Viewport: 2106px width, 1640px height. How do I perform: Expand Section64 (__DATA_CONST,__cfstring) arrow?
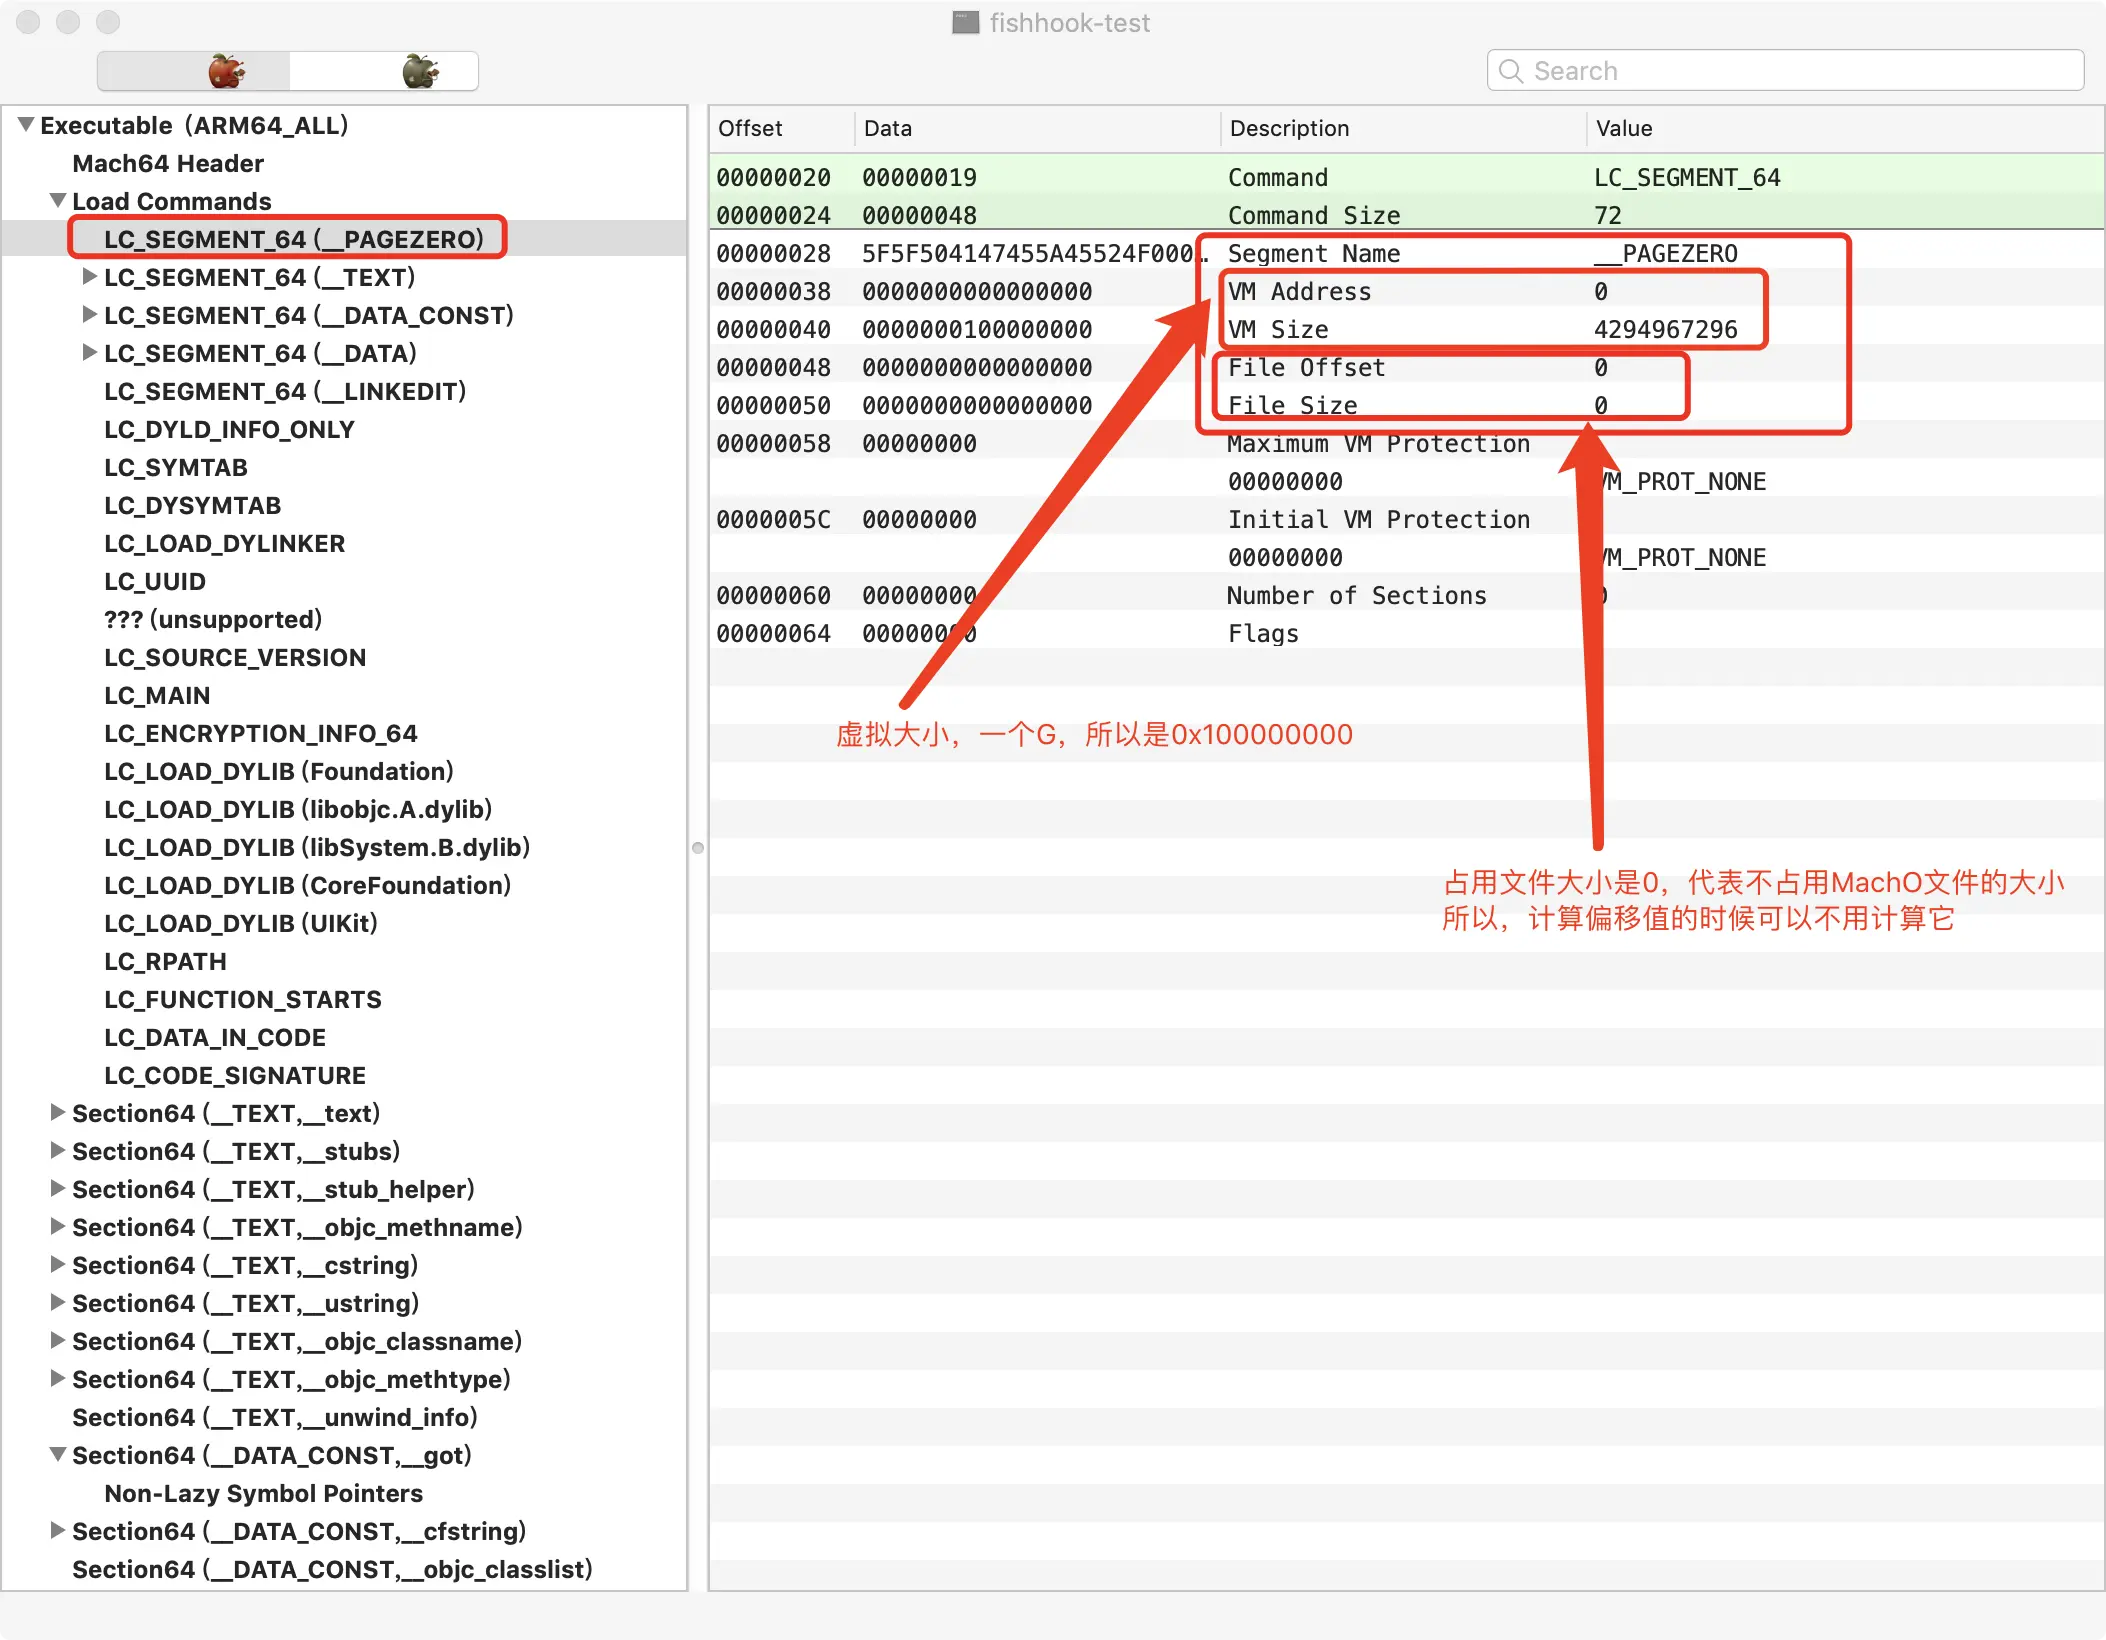pyautogui.click(x=58, y=1530)
